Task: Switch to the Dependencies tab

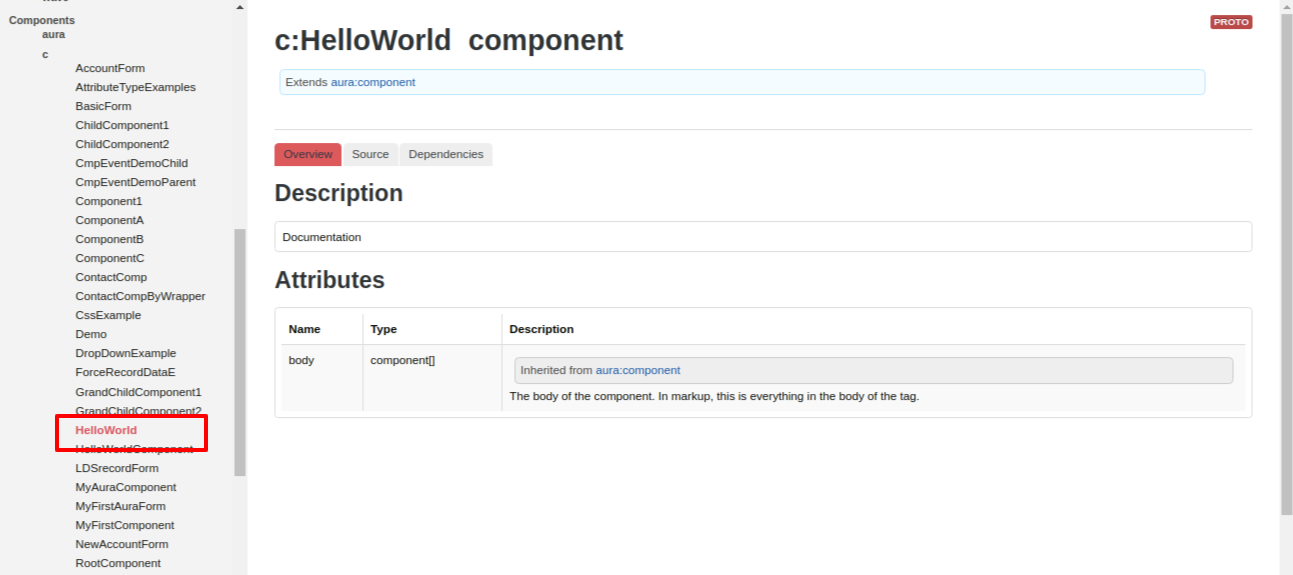Action: (445, 155)
